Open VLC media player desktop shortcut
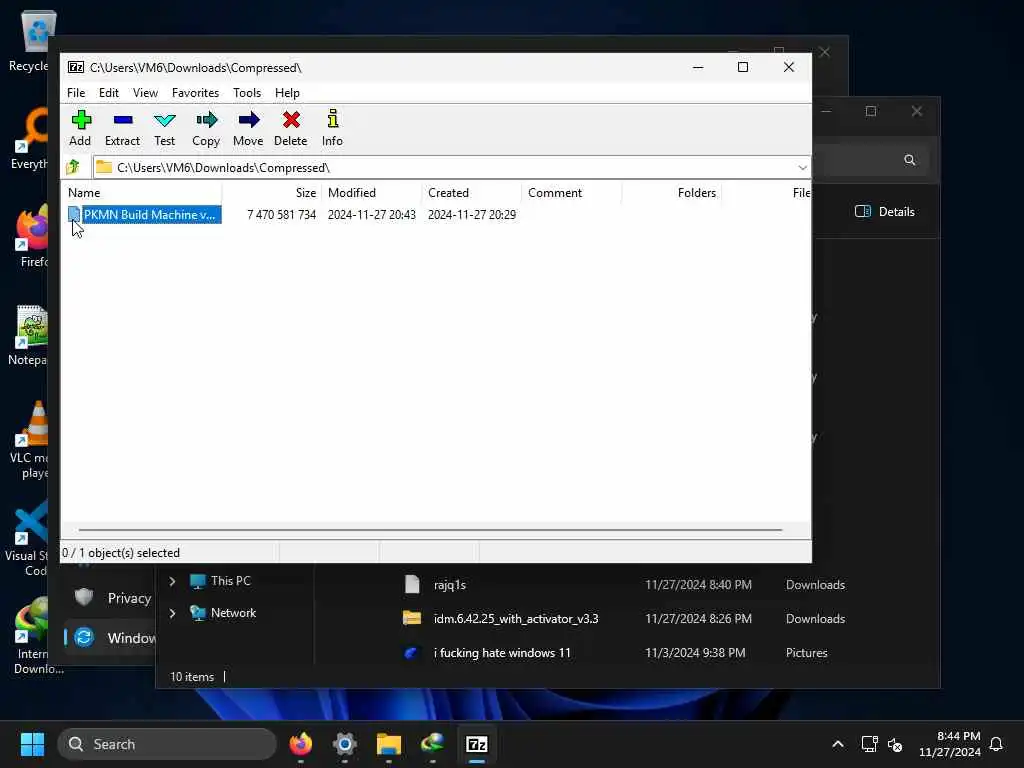The height and width of the screenshot is (768, 1024). (x=30, y=440)
